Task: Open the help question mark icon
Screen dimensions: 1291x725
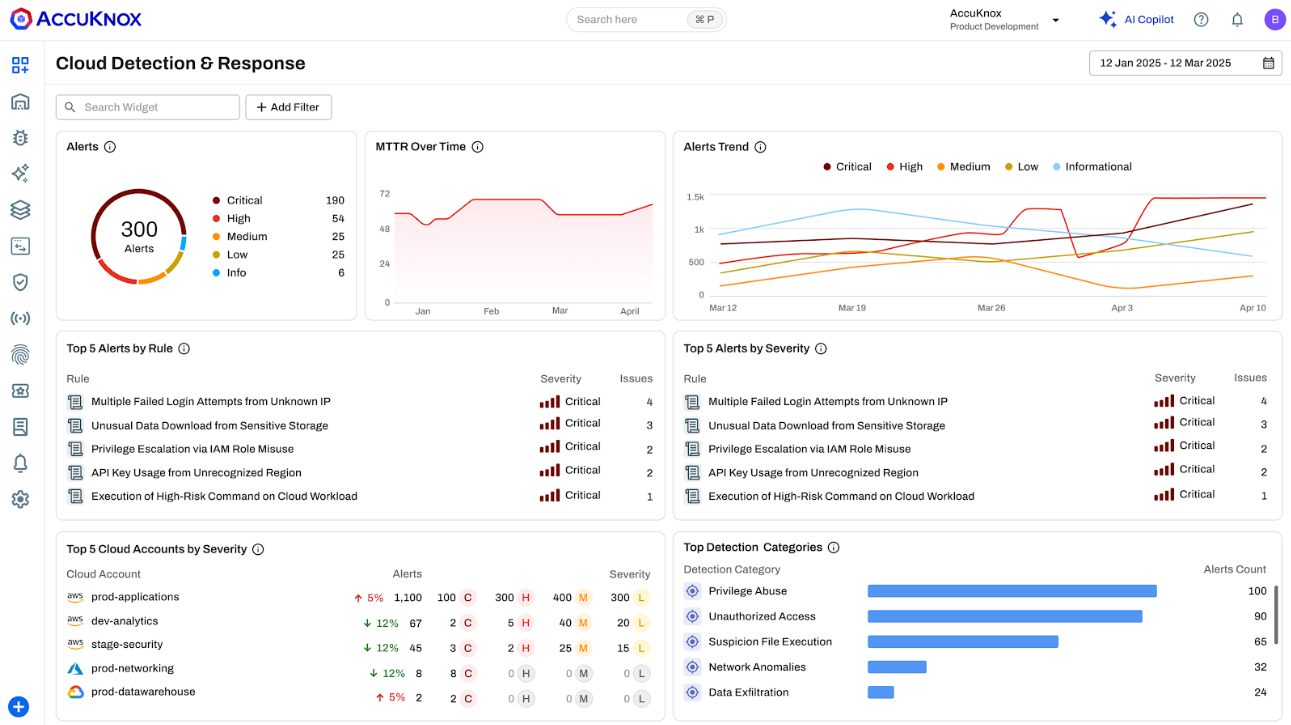Action: point(1201,19)
